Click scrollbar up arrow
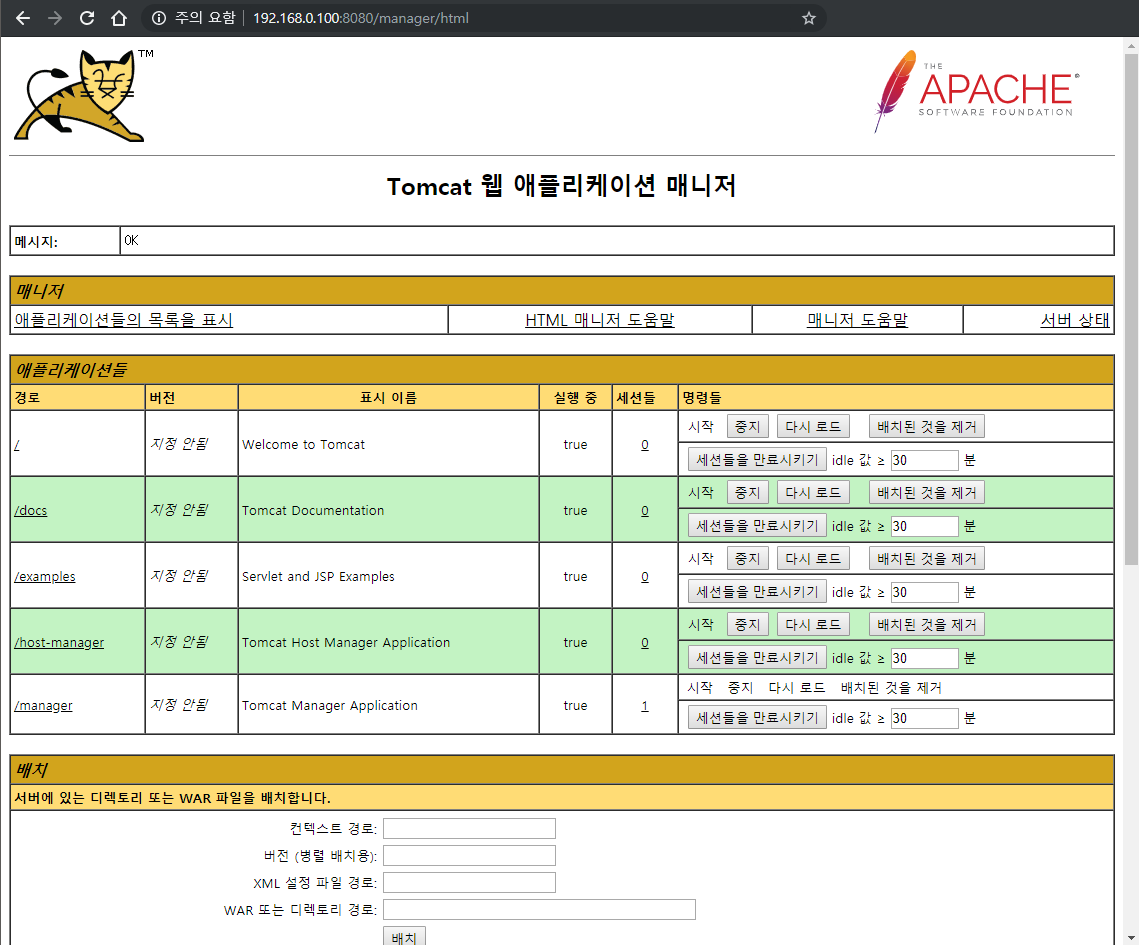The width and height of the screenshot is (1139, 945). (x=1131, y=45)
